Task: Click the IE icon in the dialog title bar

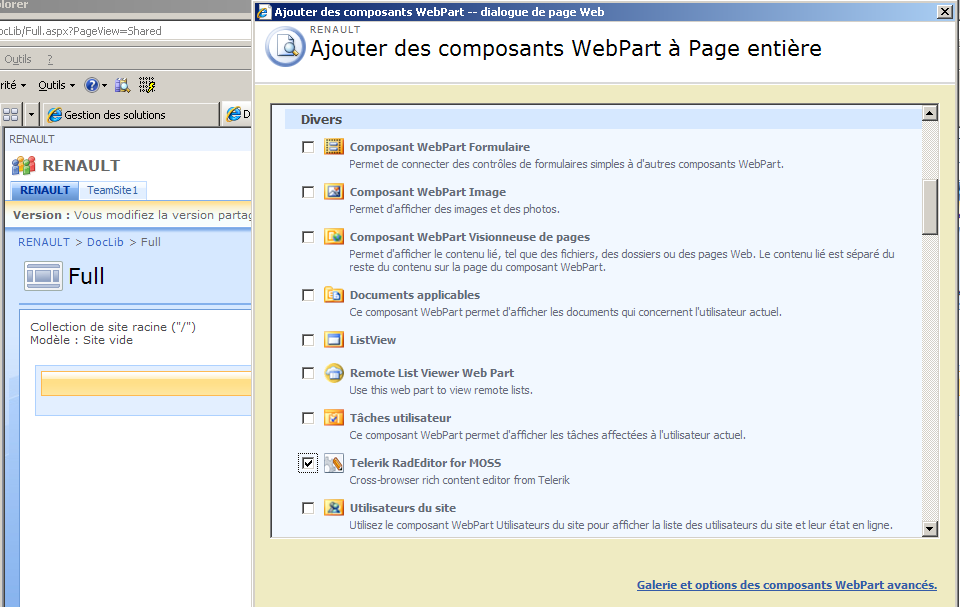Action: 264,12
